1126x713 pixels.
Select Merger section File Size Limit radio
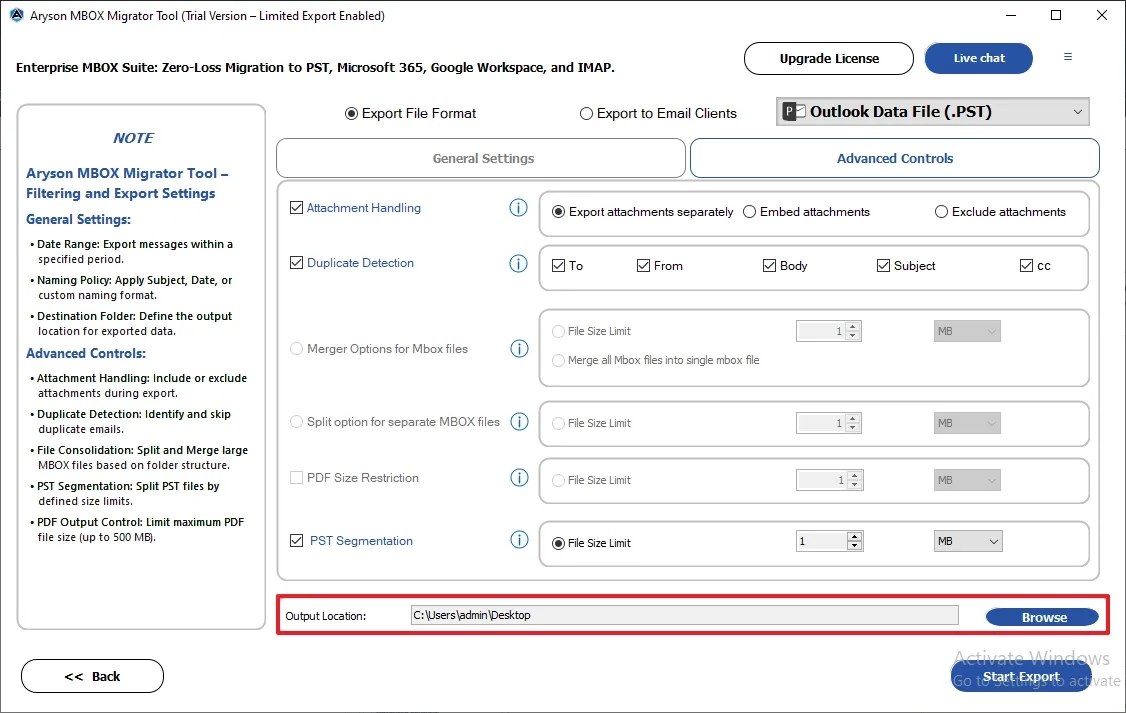(x=558, y=332)
